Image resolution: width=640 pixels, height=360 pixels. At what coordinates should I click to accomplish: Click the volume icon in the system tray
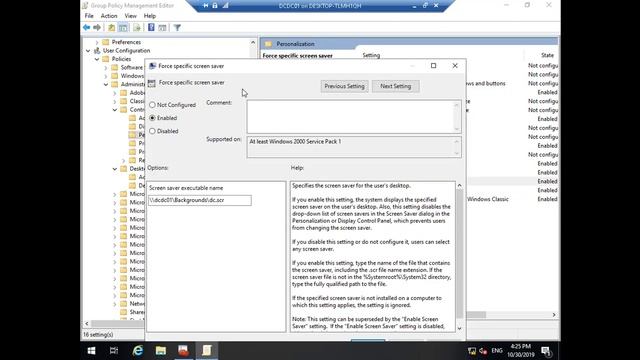[x=483, y=351]
